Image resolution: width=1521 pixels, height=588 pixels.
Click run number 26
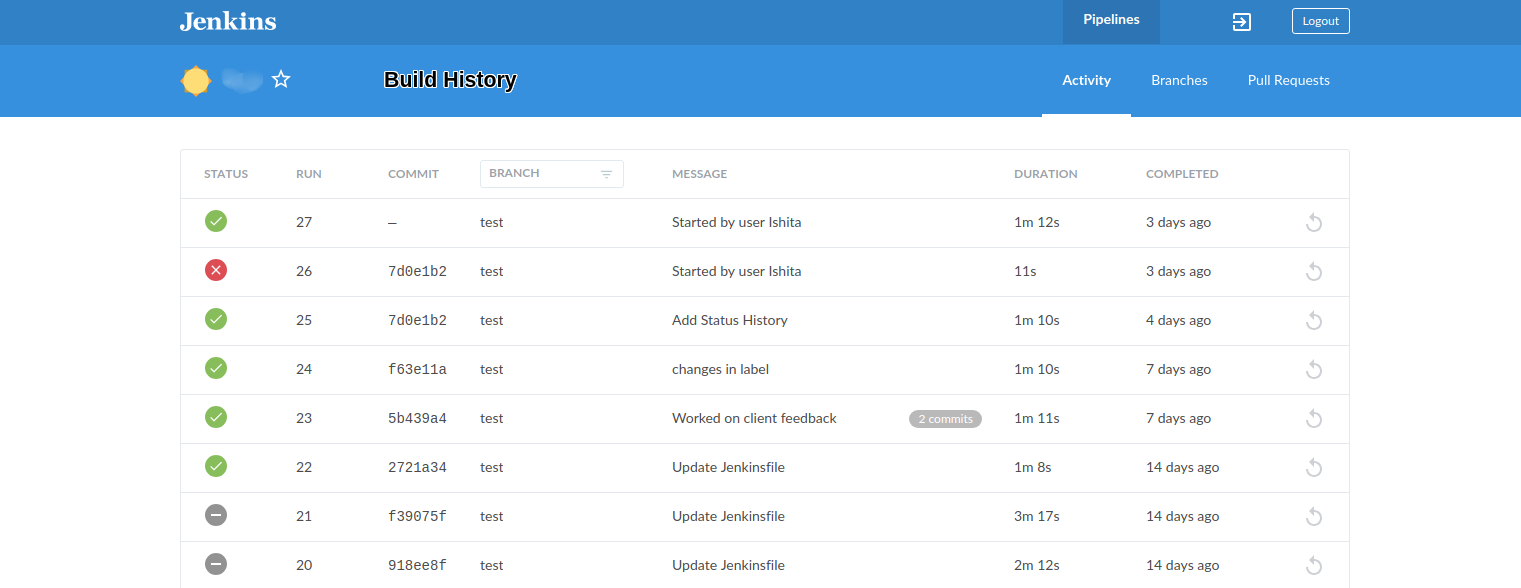[x=304, y=271]
